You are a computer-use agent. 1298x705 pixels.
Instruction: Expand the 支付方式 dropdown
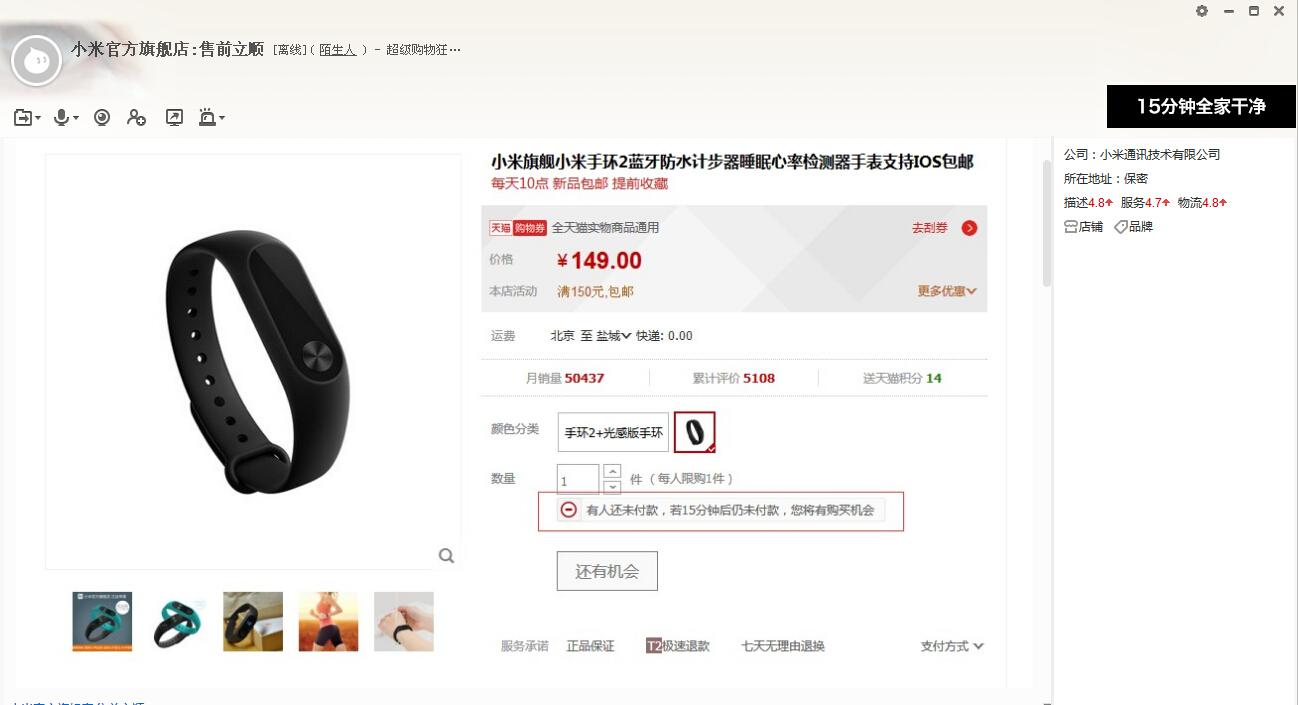tap(952, 646)
